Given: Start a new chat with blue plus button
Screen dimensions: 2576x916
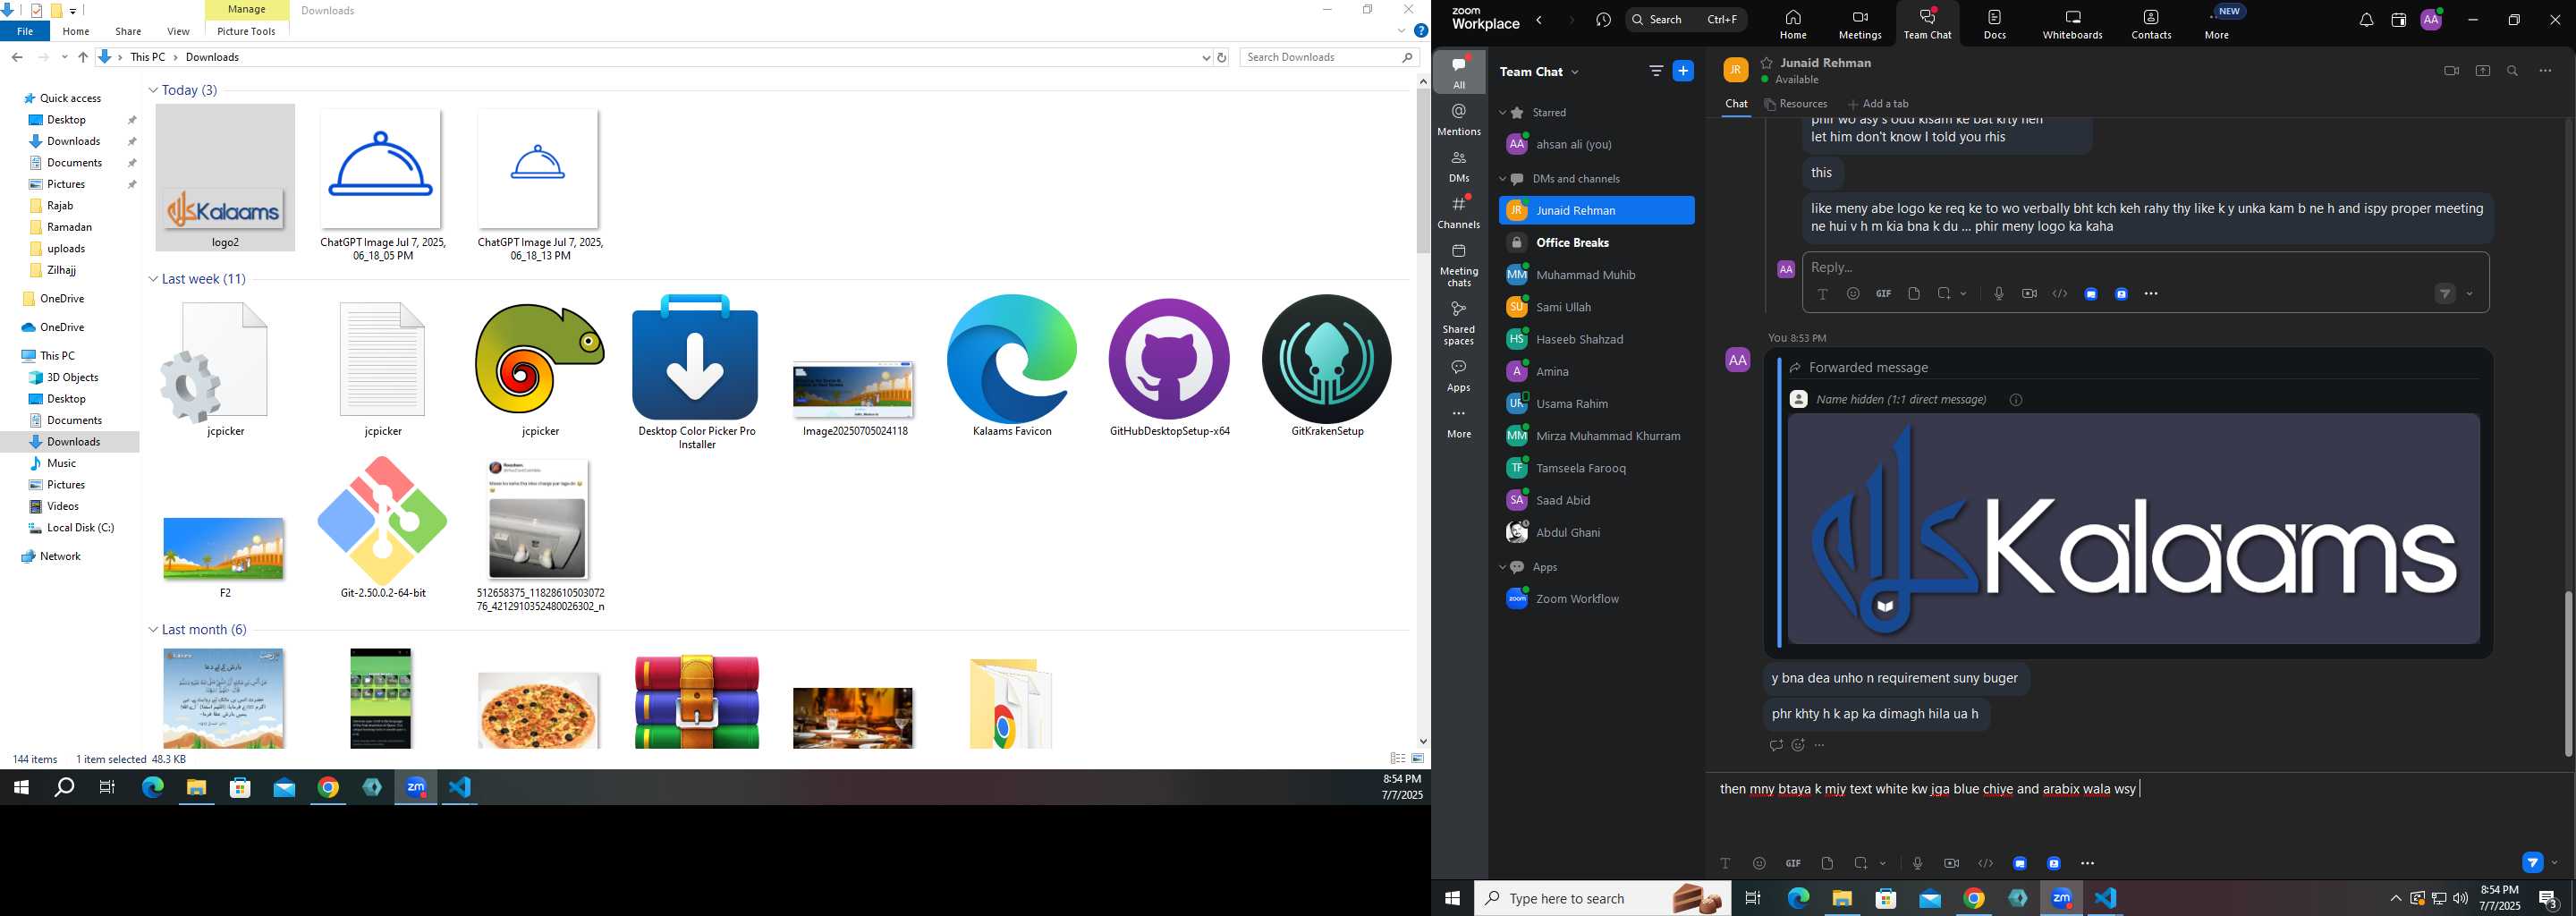Looking at the screenshot, I should pyautogui.click(x=1683, y=71).
